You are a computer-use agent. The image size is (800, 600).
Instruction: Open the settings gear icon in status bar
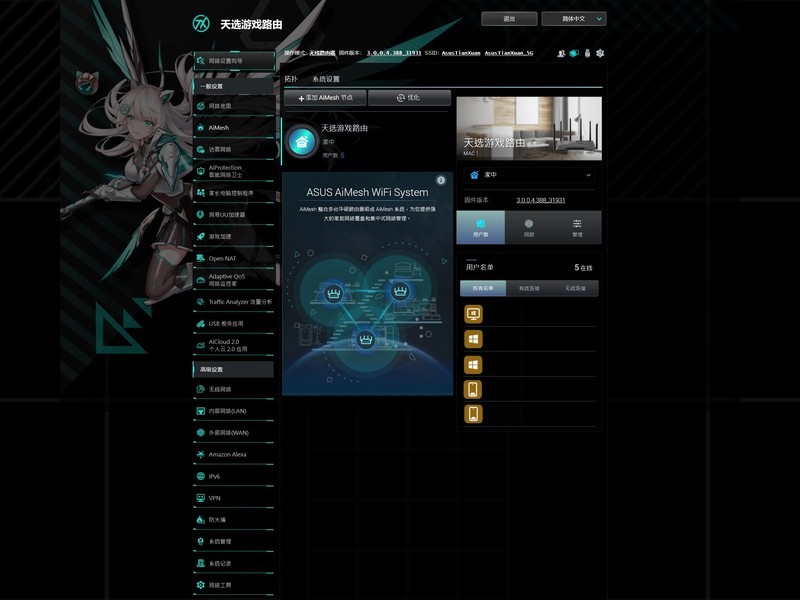click(x=600, y=53)
